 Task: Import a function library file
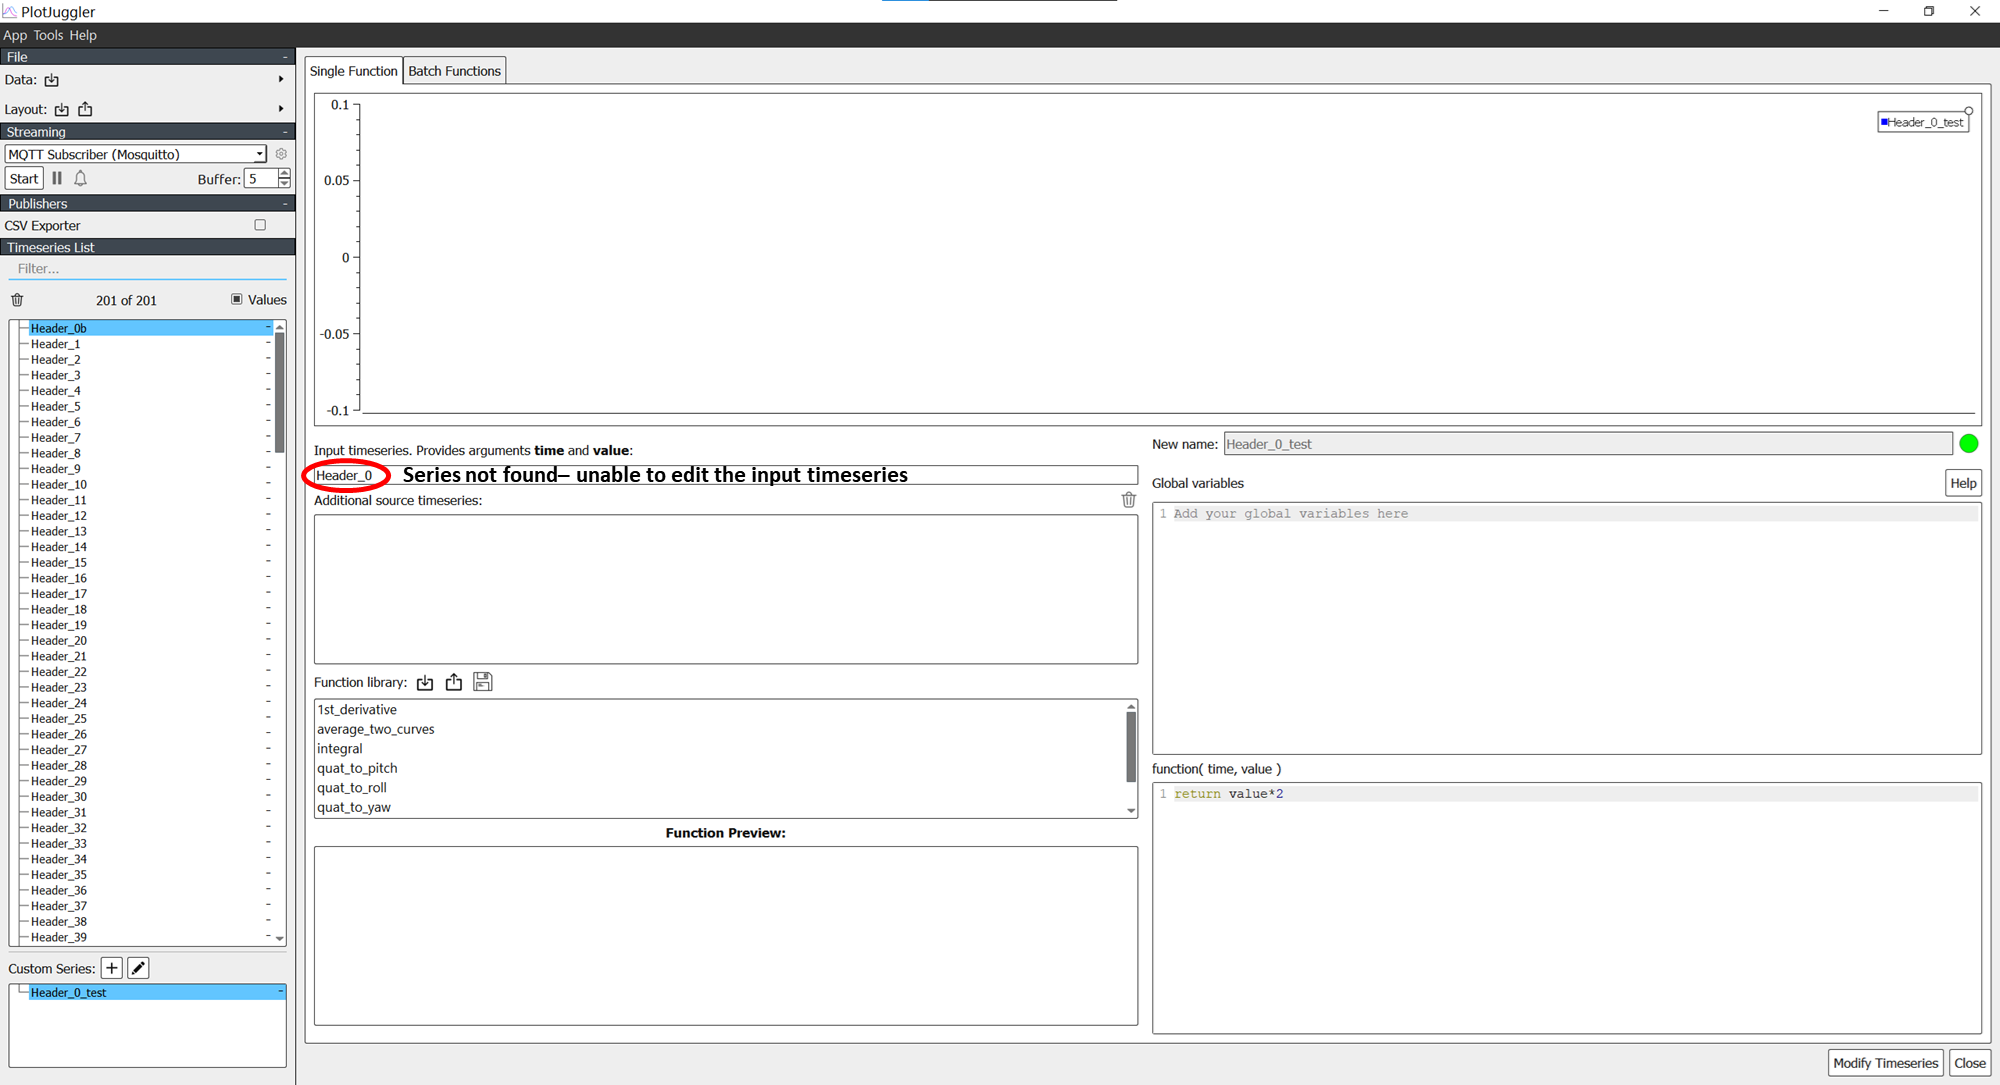[x=425, y=682]
